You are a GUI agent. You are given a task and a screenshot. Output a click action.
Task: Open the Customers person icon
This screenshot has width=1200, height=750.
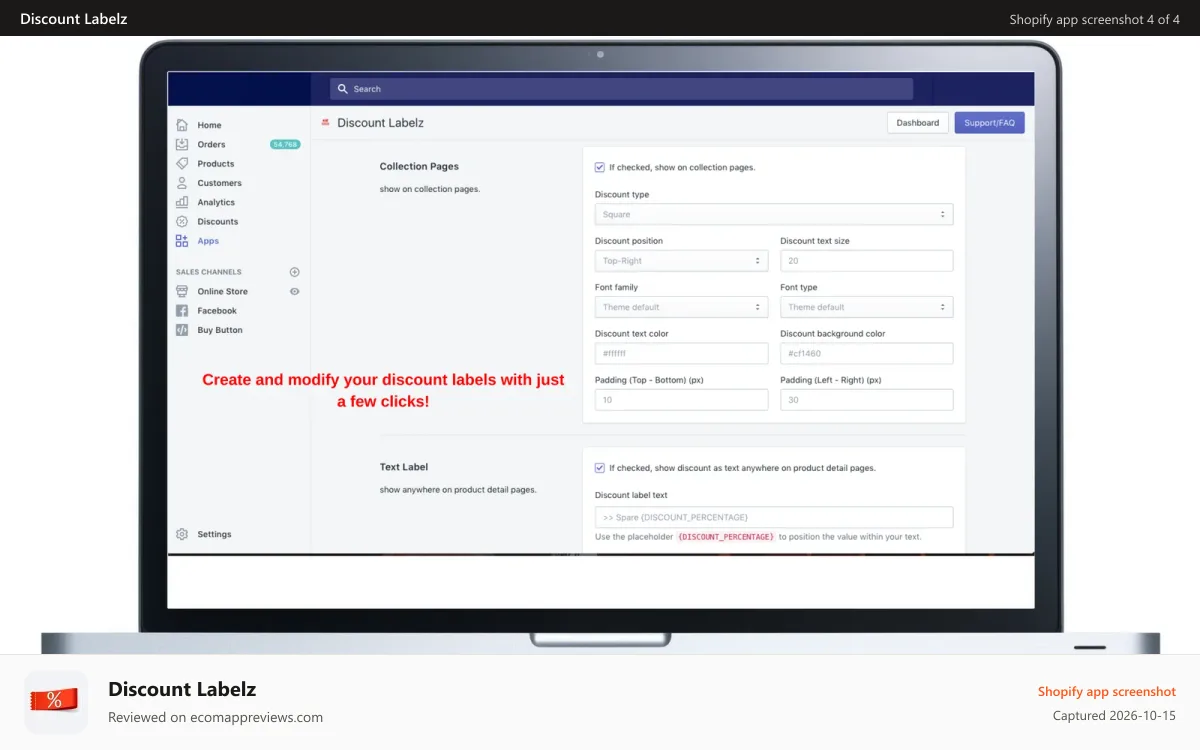pyautogui.click(x=182, y=183)
